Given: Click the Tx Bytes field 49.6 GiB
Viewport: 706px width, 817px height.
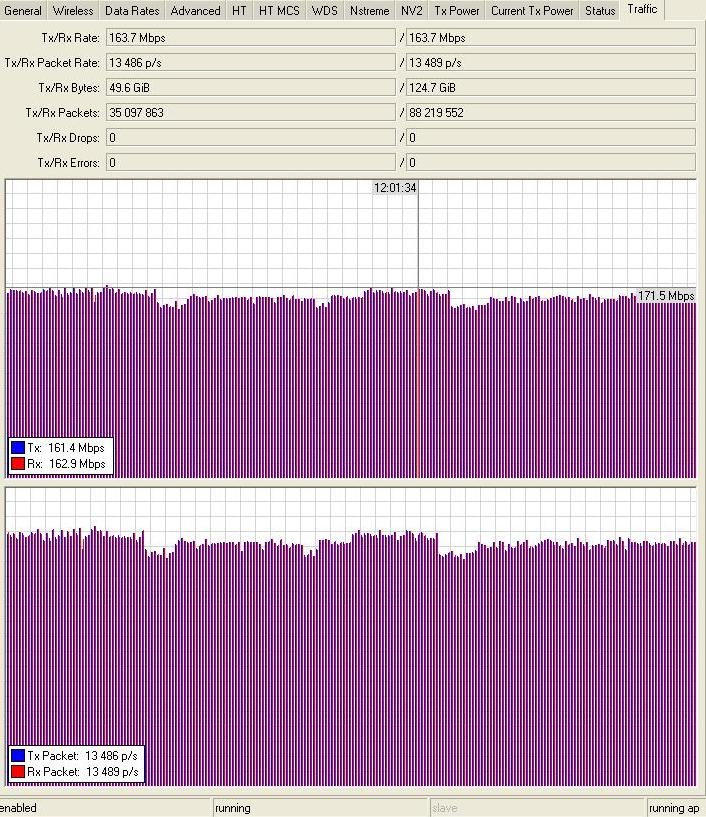Looking at the screenshot, I should [x=251, y=88].
